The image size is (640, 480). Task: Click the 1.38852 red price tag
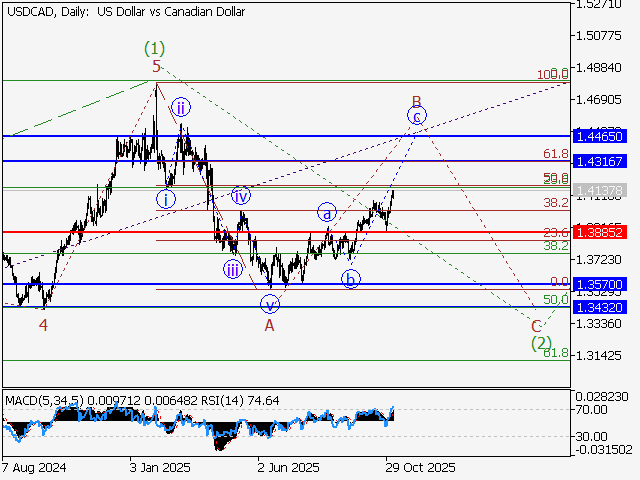point(599,232)
